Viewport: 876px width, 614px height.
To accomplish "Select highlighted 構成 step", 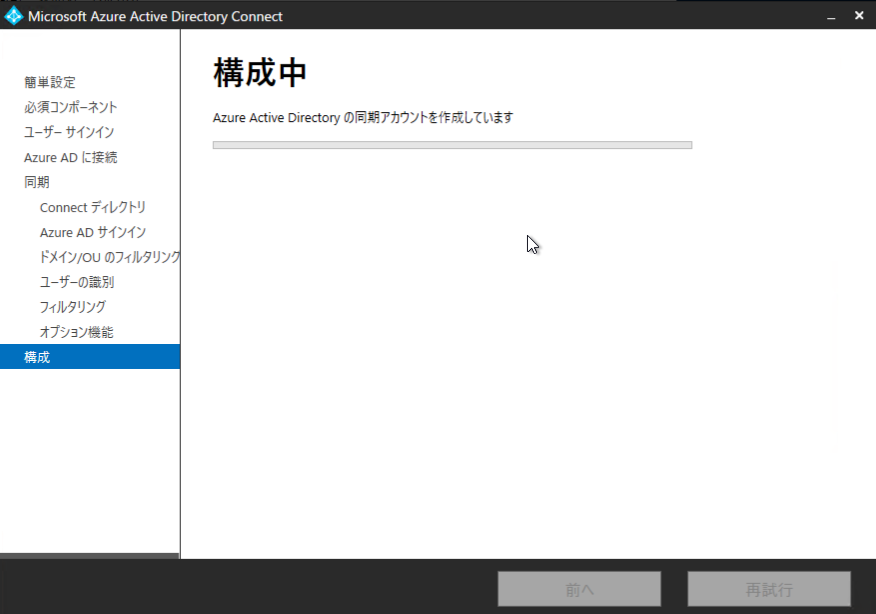I will 90,356.
